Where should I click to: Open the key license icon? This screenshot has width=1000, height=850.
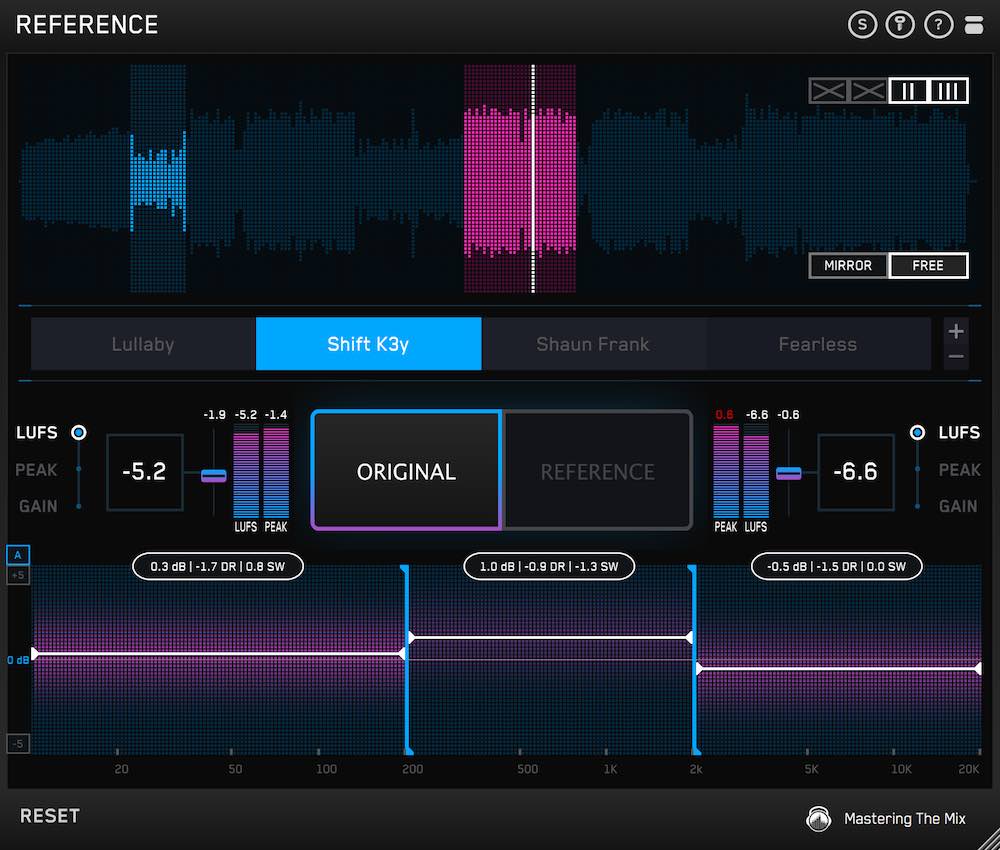(900, 25)
